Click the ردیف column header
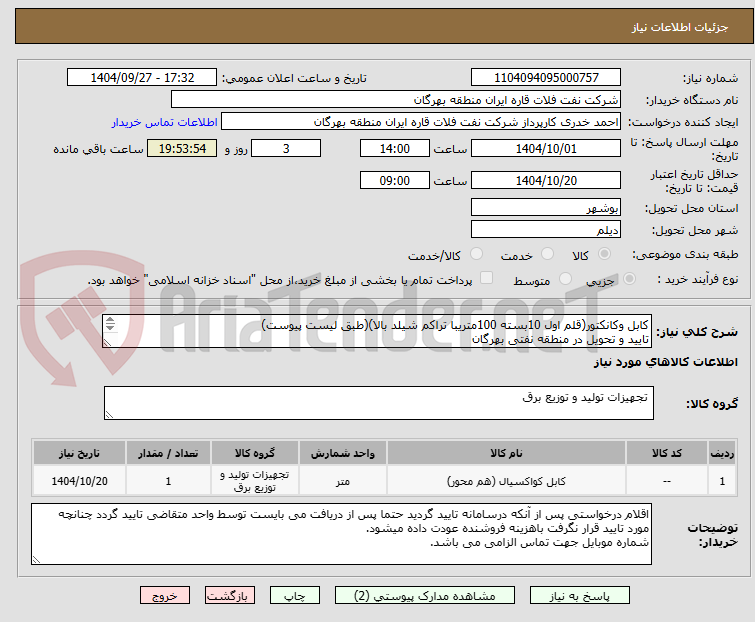This screenshot has width=755, height=622. tap(722, 453)
